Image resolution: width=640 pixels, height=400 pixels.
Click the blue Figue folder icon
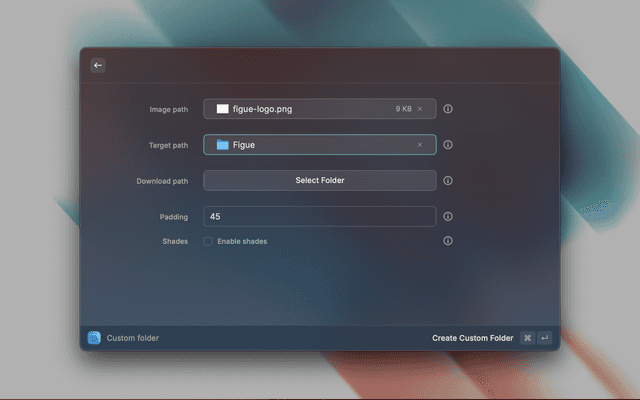222,145
